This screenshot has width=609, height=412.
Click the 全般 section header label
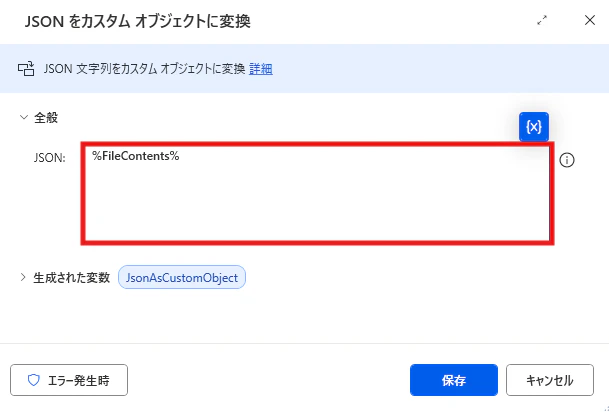tap(46, 117)
